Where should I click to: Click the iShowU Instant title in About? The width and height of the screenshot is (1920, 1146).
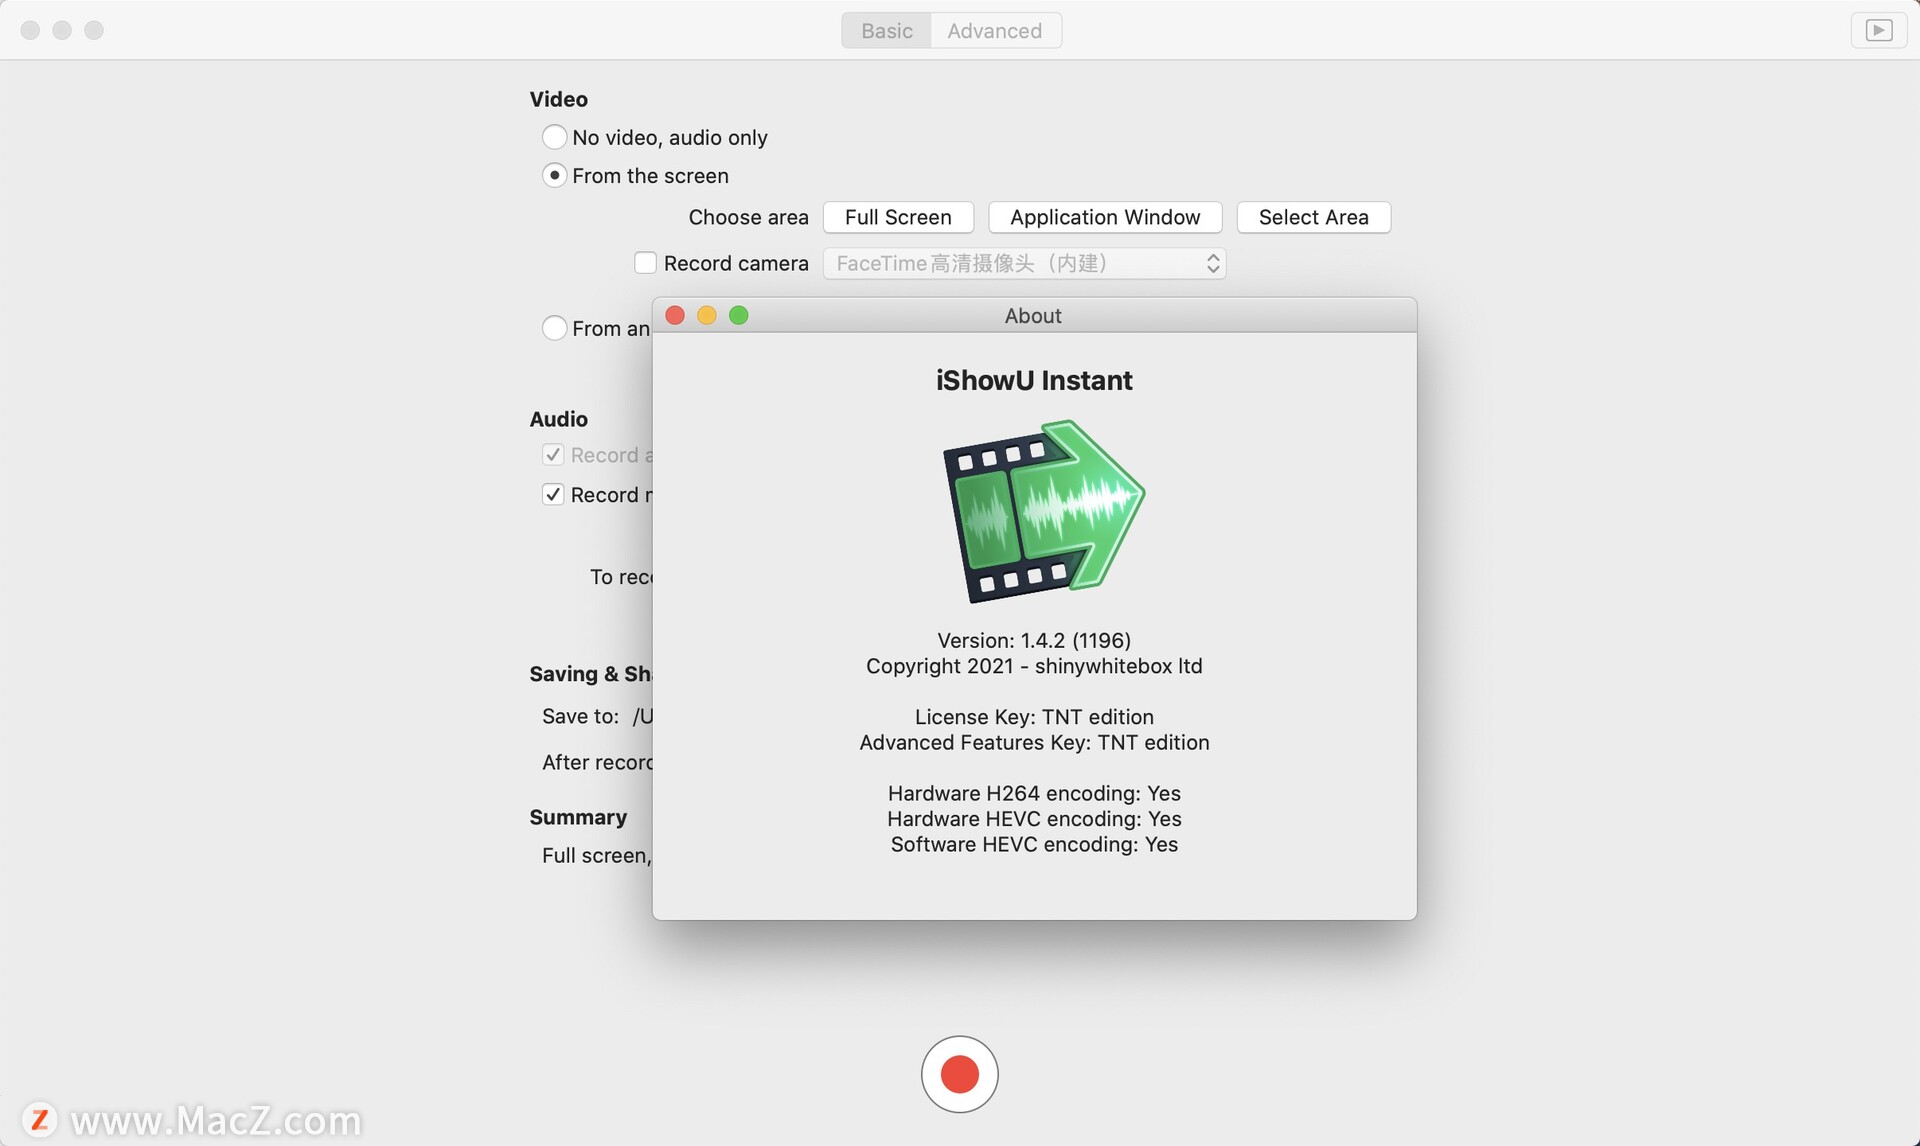(1034, 380)
